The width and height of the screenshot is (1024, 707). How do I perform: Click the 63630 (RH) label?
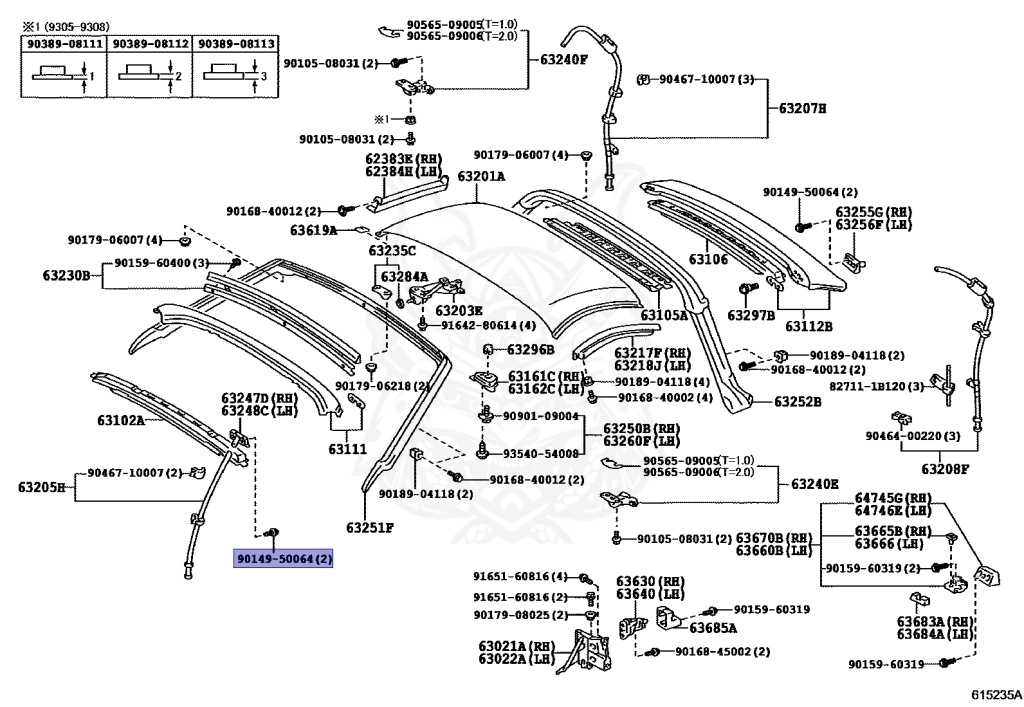coord(650,581)
